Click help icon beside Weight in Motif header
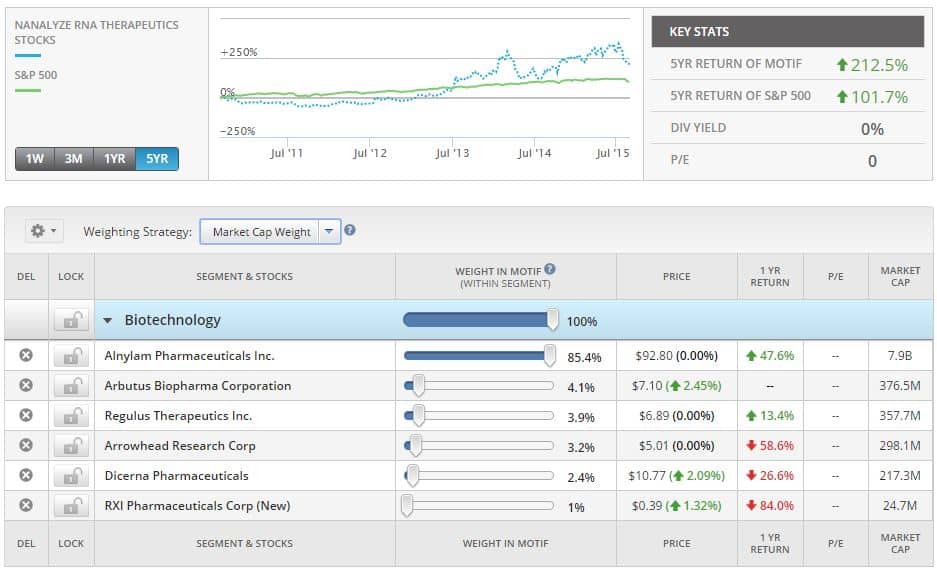 coord(550,269)
